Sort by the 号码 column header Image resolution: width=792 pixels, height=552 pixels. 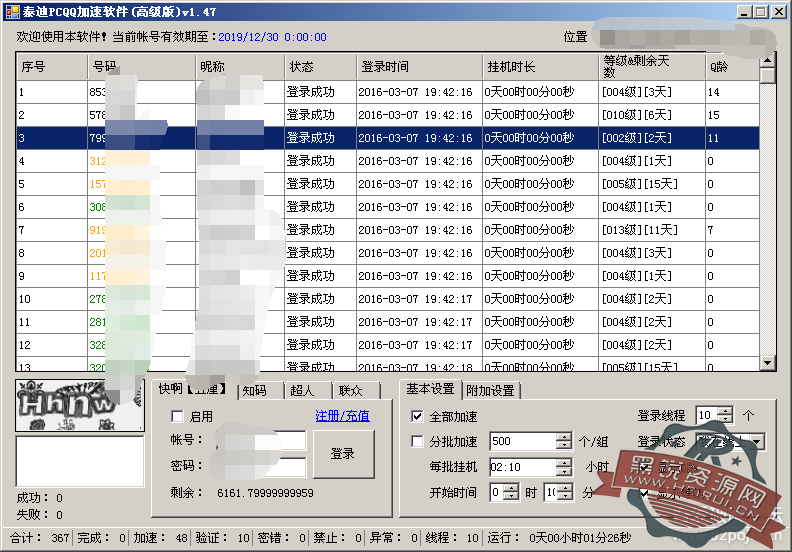[x=141, y=67]
